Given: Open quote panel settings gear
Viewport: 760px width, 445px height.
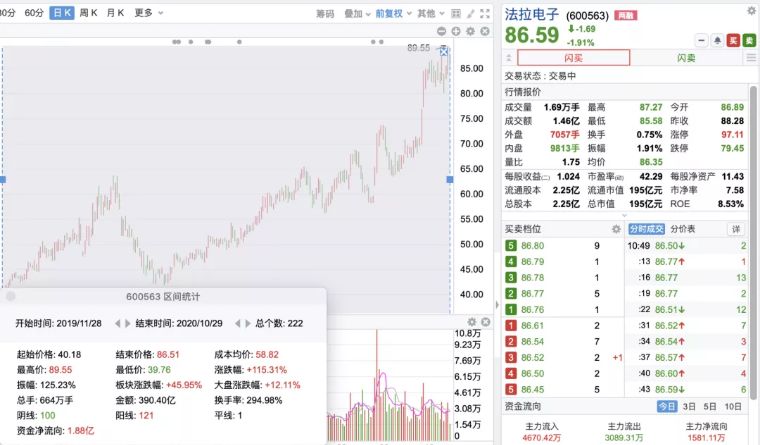Looking at the screenshot, I should pos(751,11).
